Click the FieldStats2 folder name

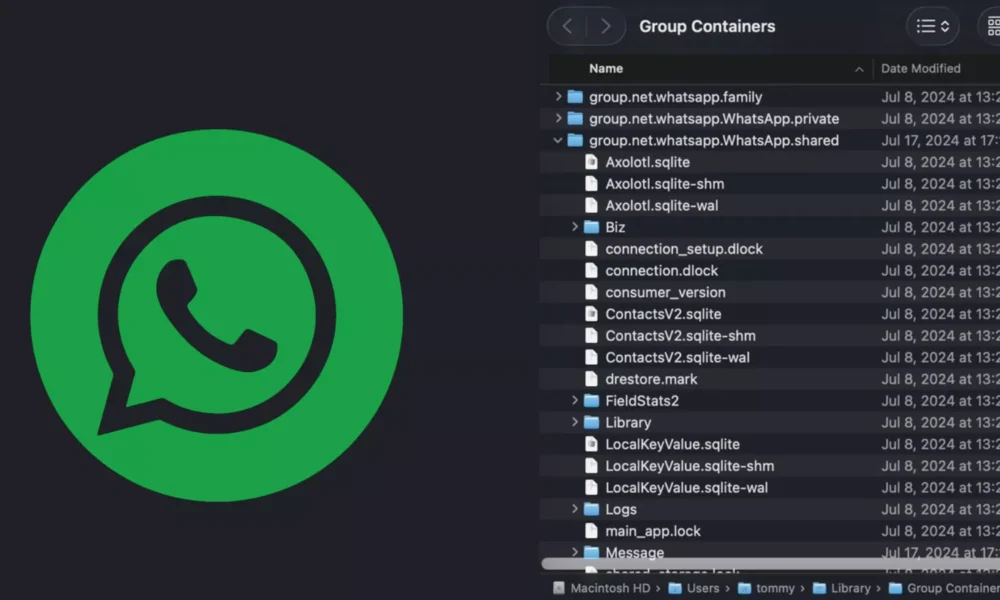tap(642, 400)
